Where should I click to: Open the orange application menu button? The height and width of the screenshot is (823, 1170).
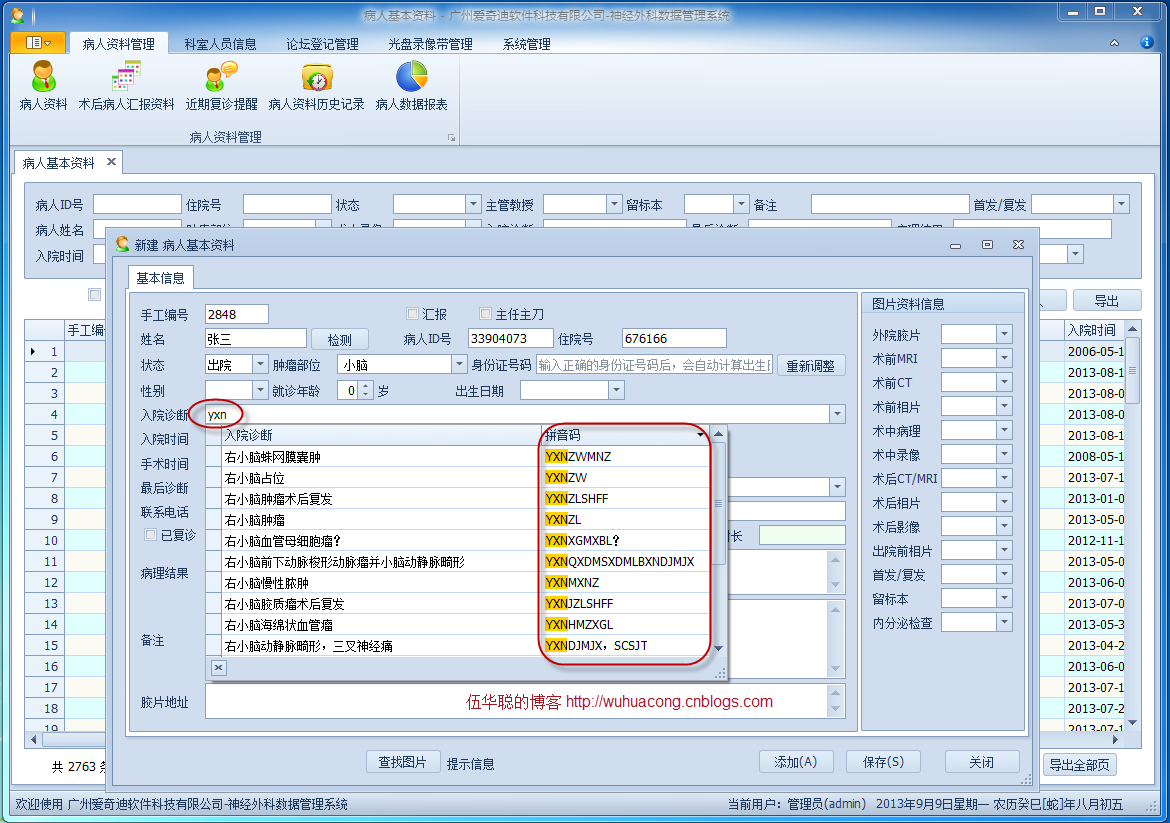[38, 43]
